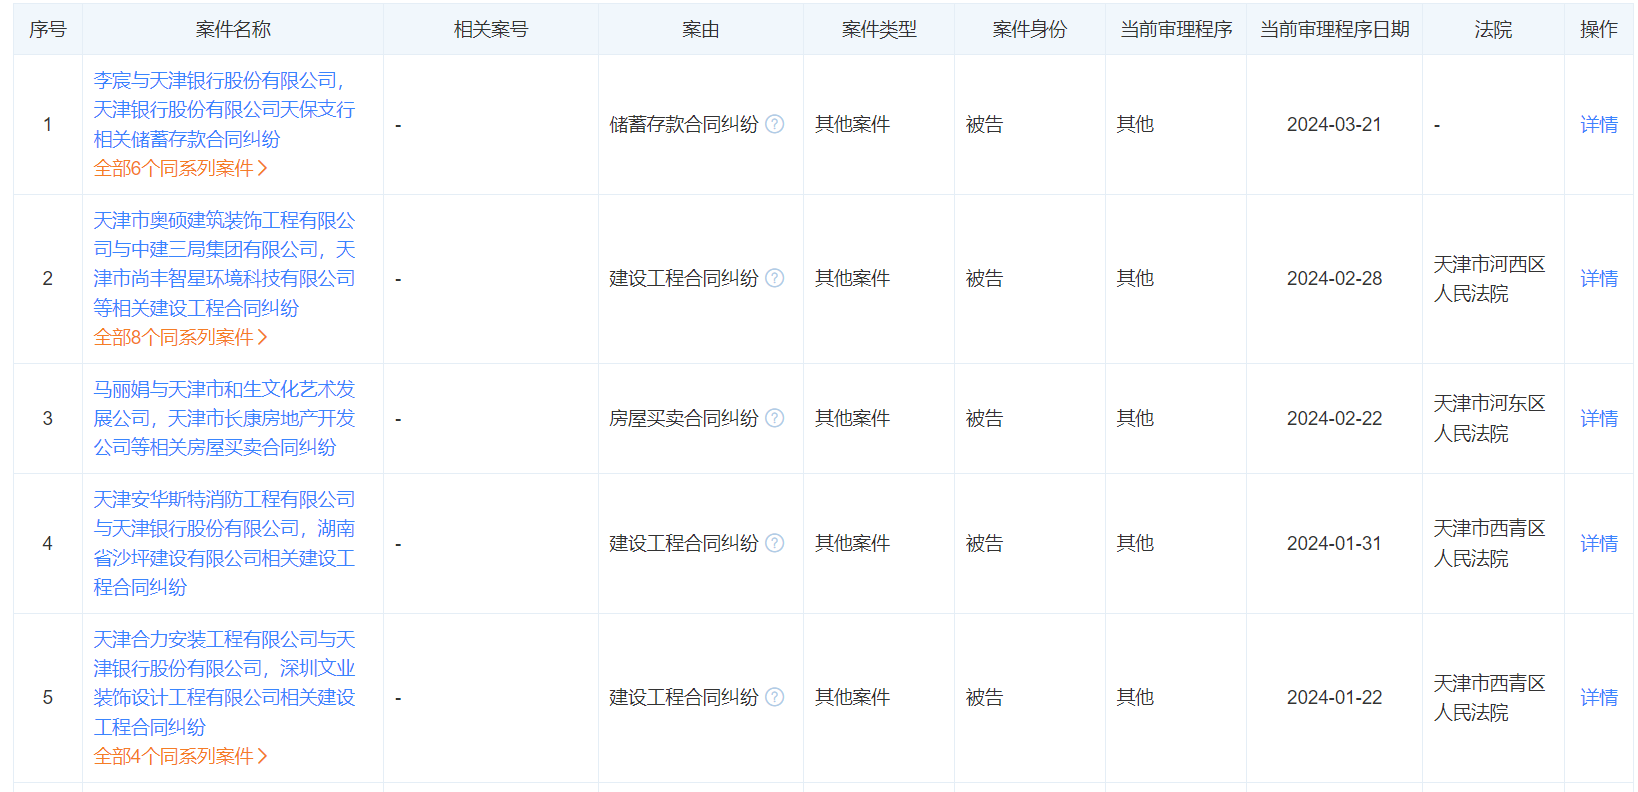Image resolution: width=1638 pixels, height=792 pixels.
Task: Click the 案件类型 column header
Action: click(x=879, y=30)
